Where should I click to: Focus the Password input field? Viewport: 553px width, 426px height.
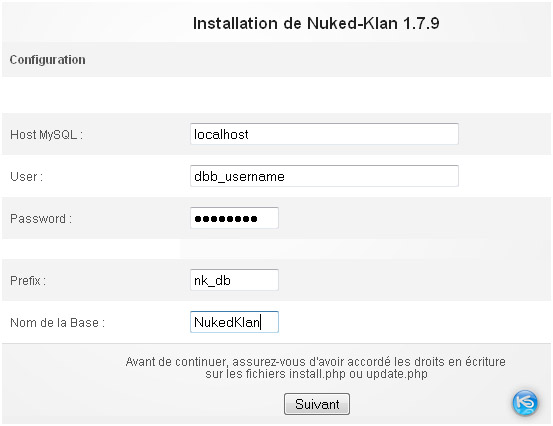[x=234, y=218]
